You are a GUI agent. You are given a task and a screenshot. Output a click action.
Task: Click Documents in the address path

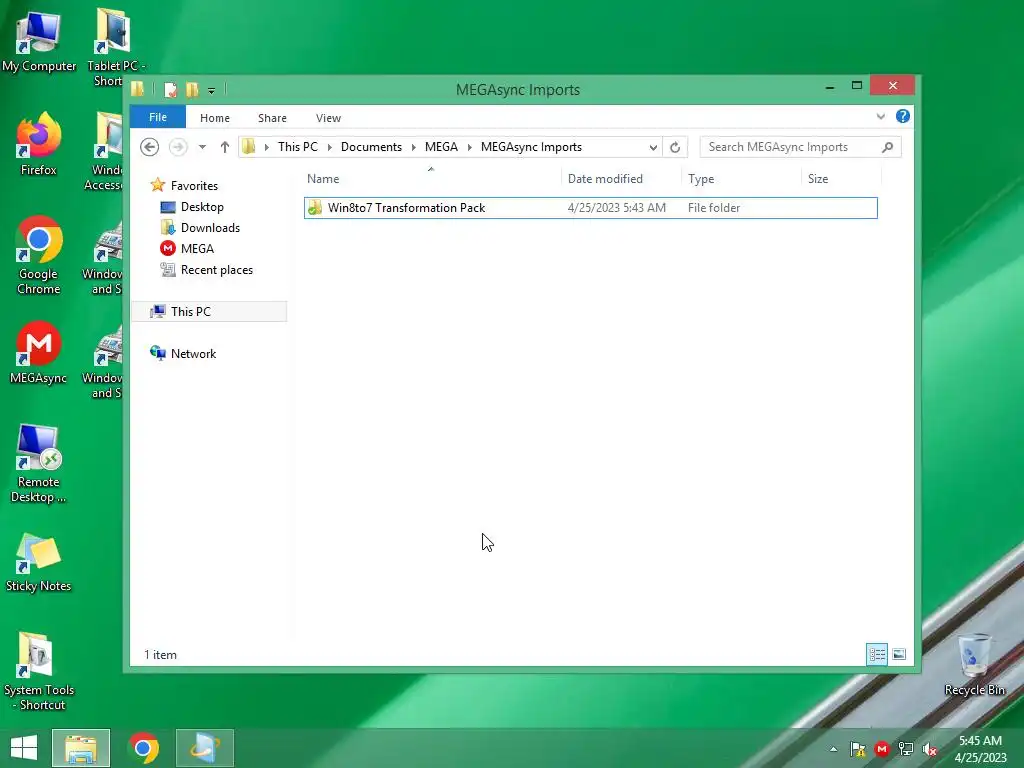[x=371, y=147]
